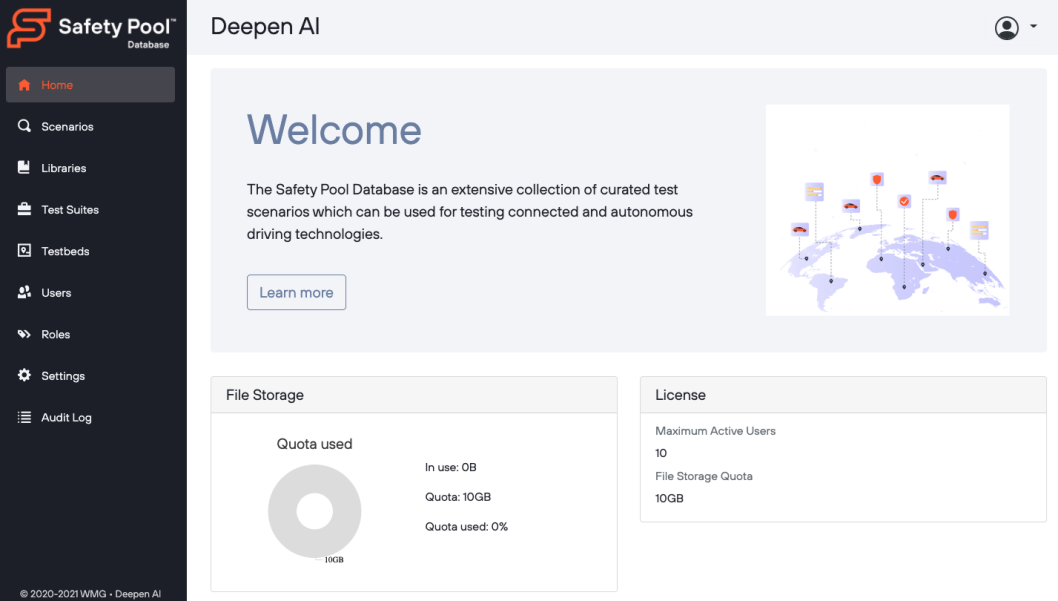Click the 'In use: 0B' text

[451, 467]
